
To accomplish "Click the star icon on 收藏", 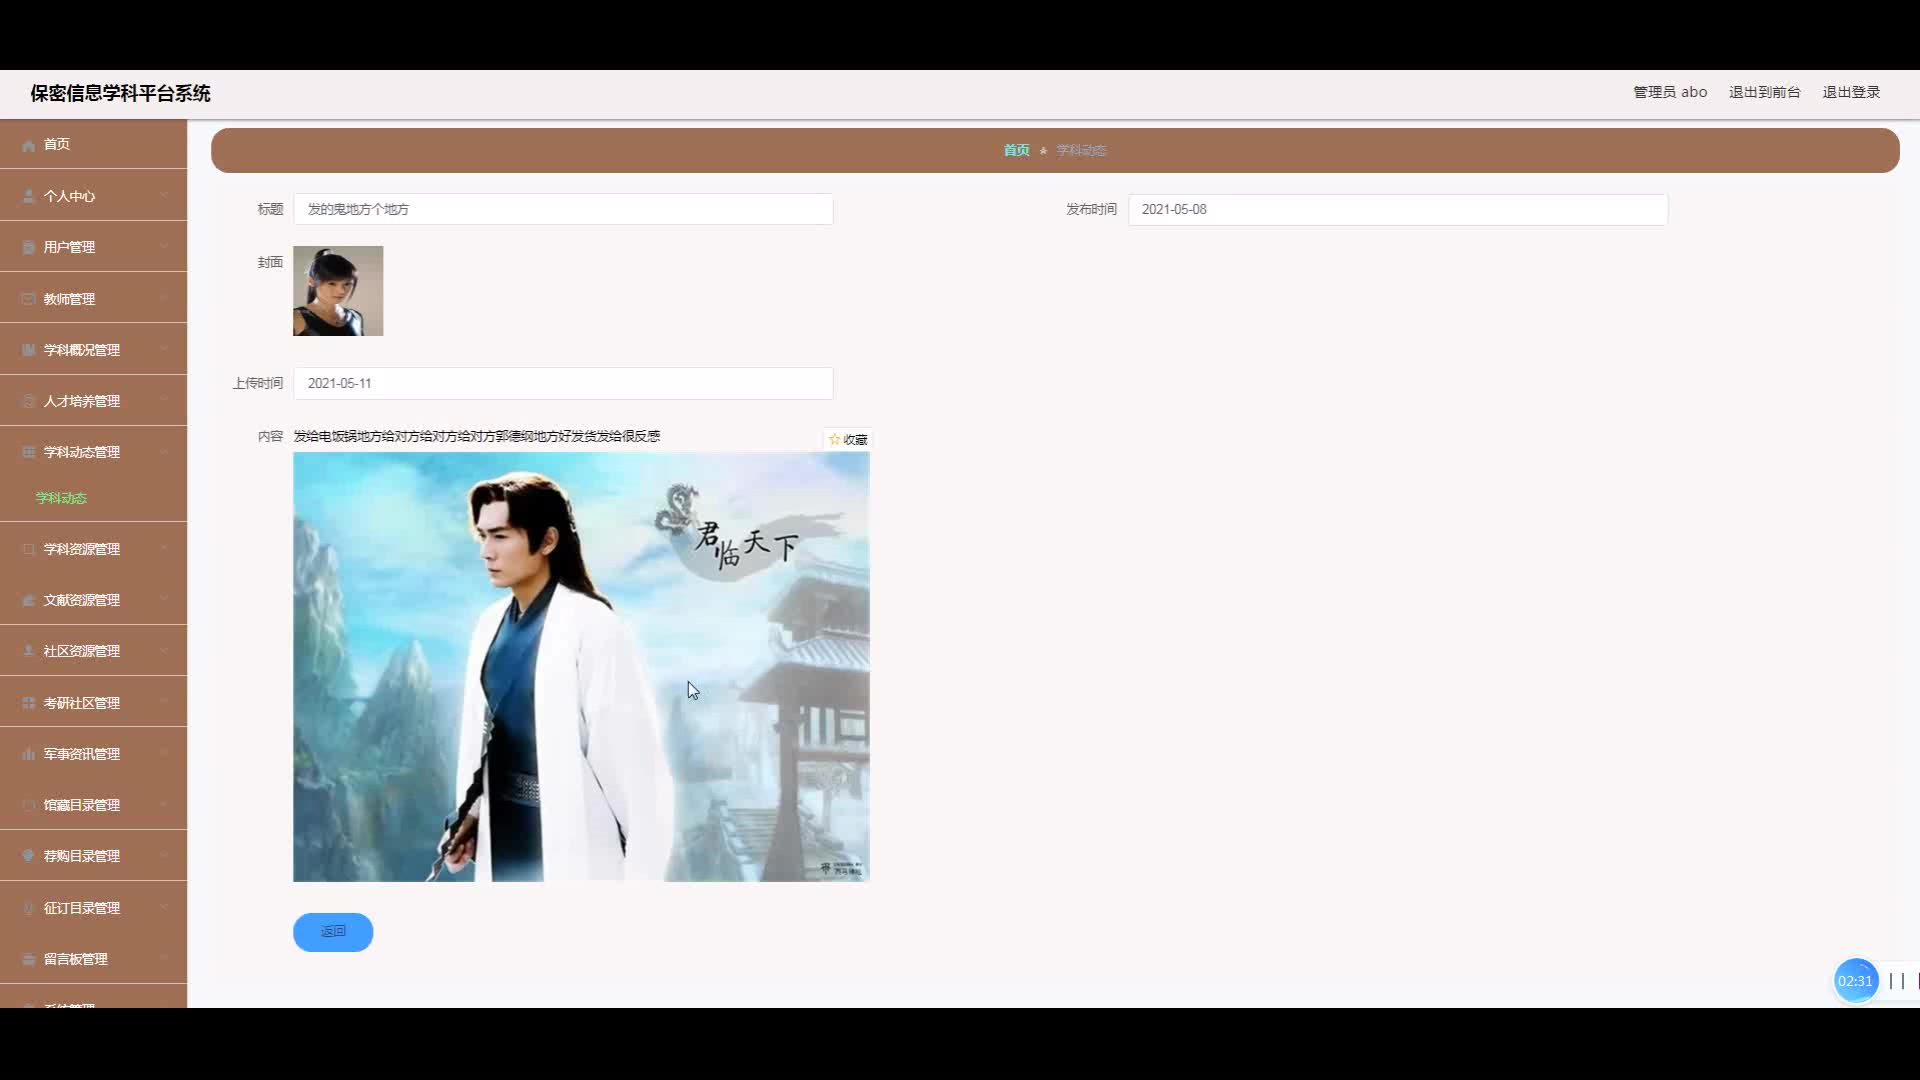I will (x=835, y=439).
